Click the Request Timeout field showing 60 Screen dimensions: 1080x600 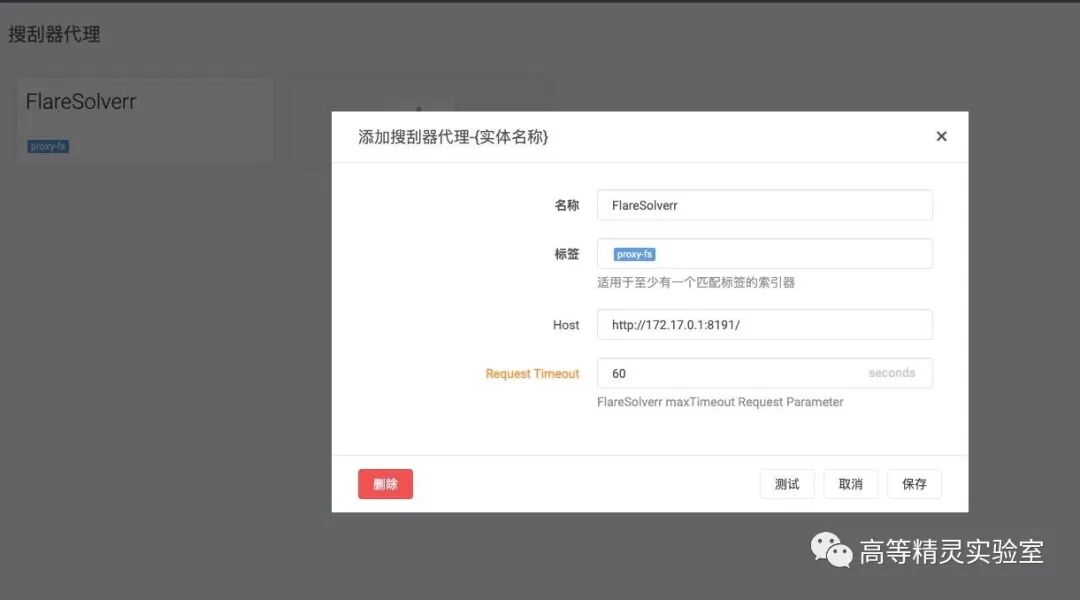coord(765,373)
